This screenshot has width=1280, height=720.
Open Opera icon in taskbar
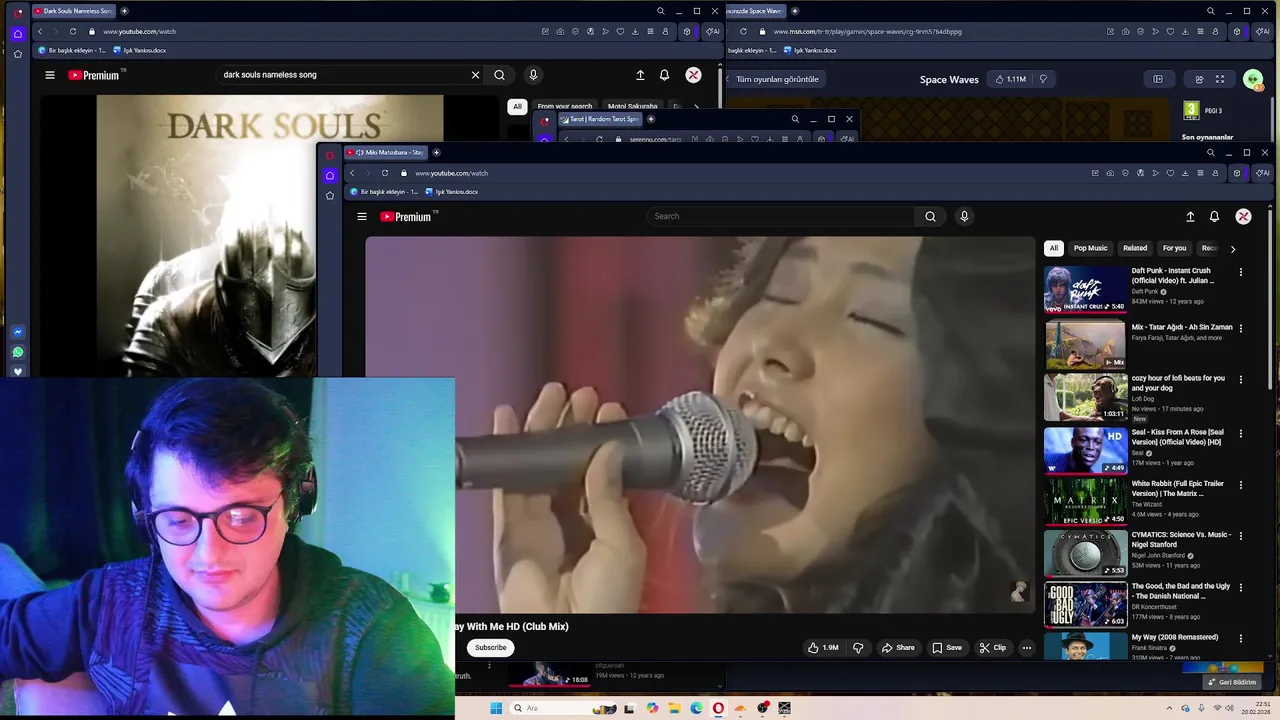coord(718,708)
